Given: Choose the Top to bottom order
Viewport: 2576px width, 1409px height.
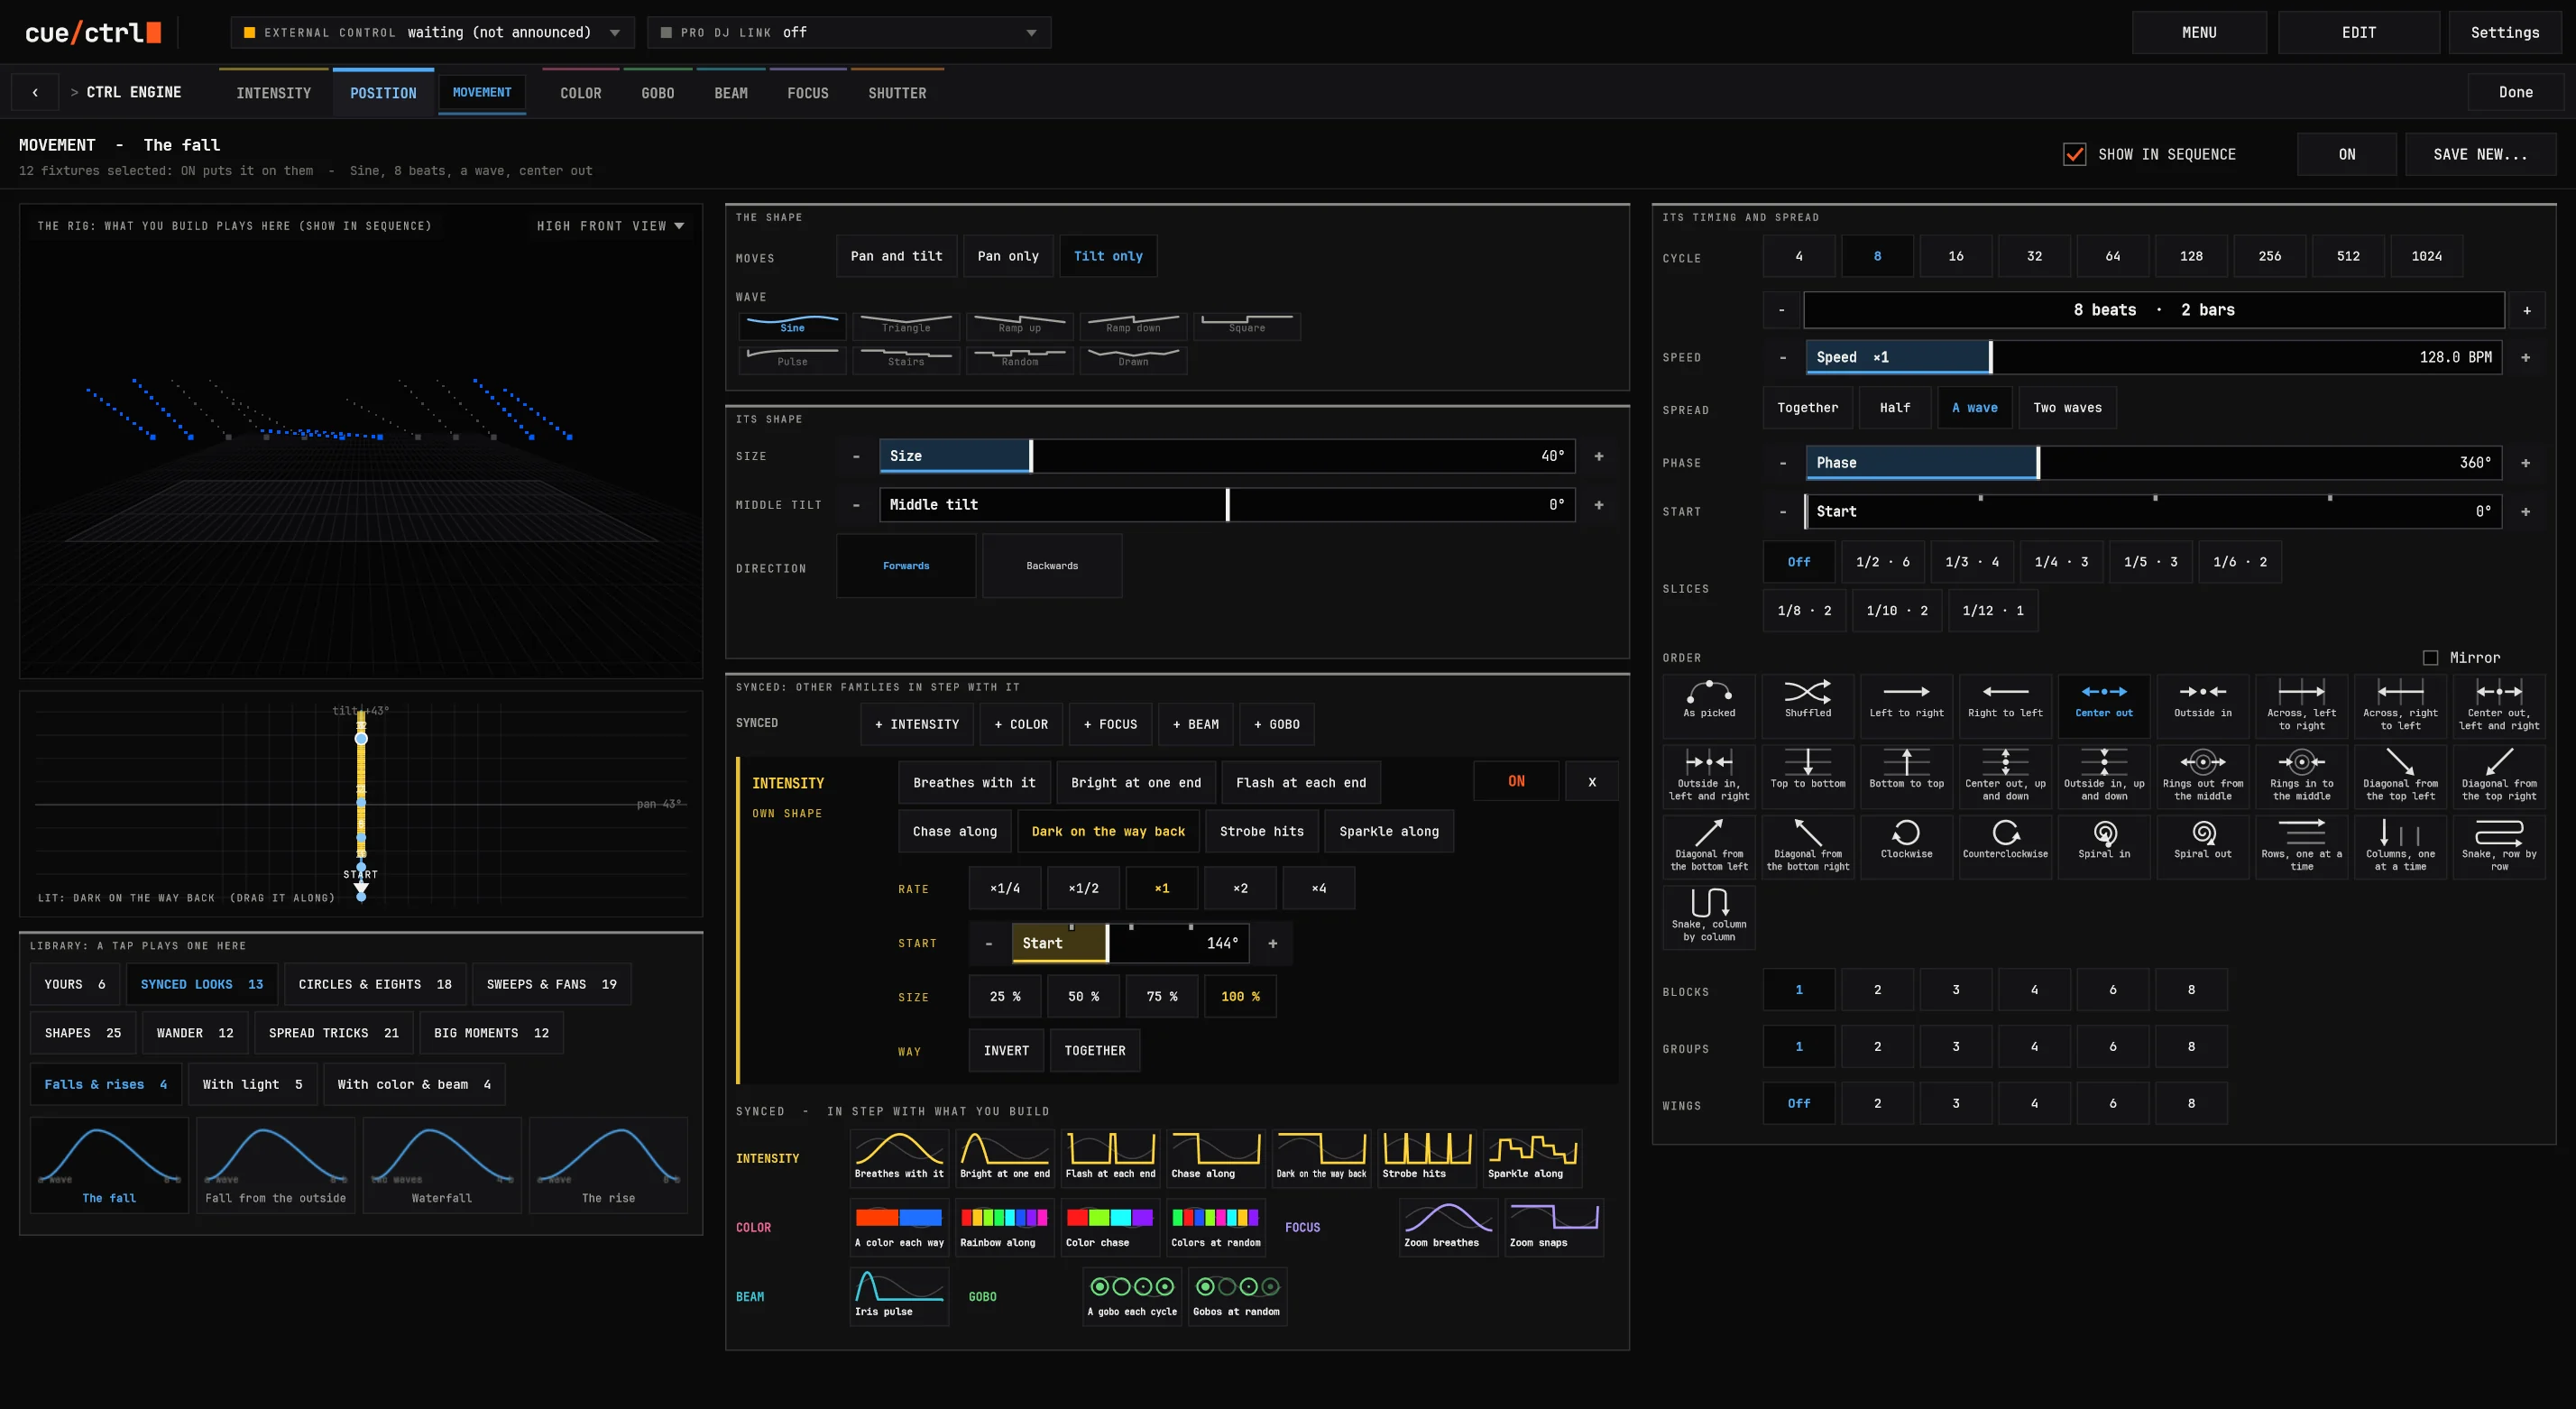Looking at the screenshot, I should click(1807, 775).
